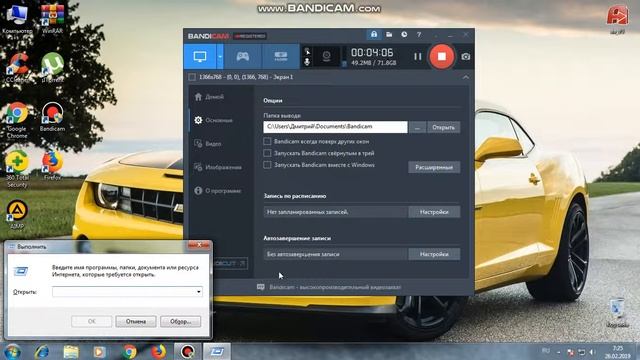640x360 pixels.
Task: Open Компьютер desktop icon
Action: (16, 18)
